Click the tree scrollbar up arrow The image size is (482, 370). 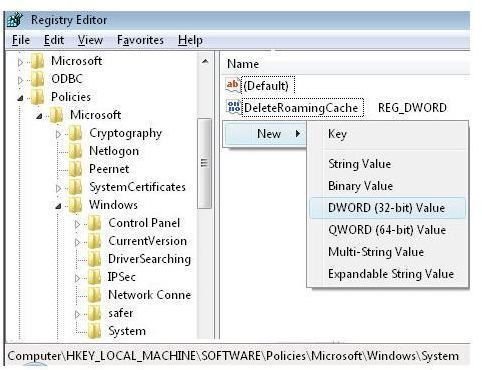pyautogui.click(x=205, y=61)
